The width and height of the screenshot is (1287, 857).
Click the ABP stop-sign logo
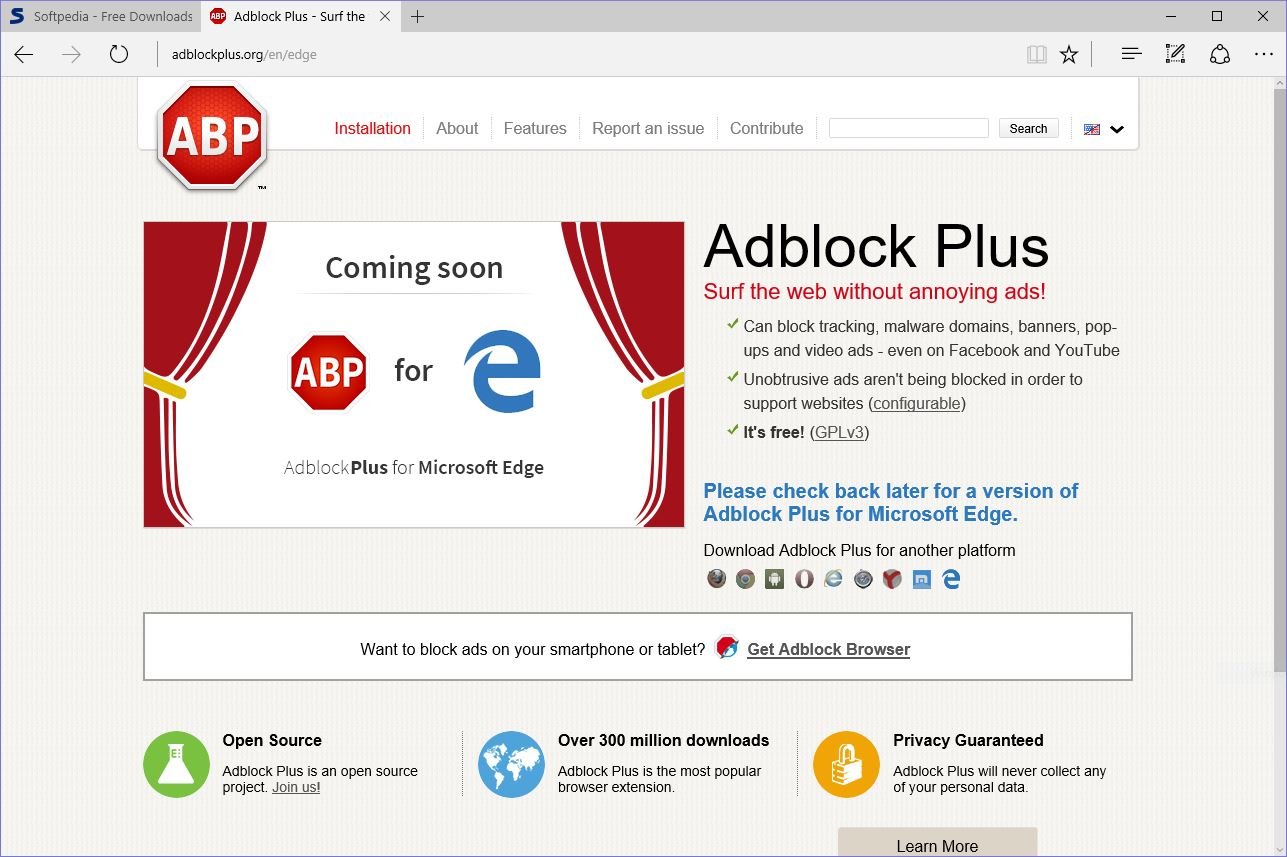click(x=210, y=135)
